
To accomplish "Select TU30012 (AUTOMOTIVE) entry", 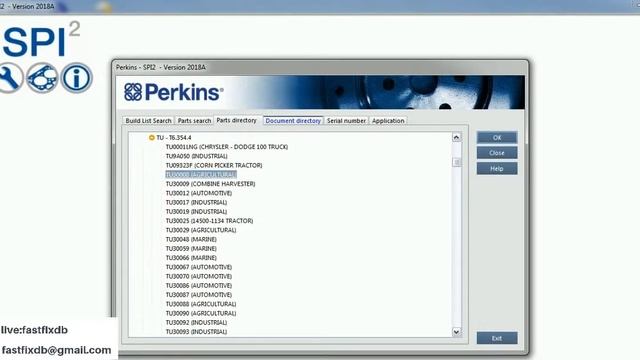I will pos(199,193).
